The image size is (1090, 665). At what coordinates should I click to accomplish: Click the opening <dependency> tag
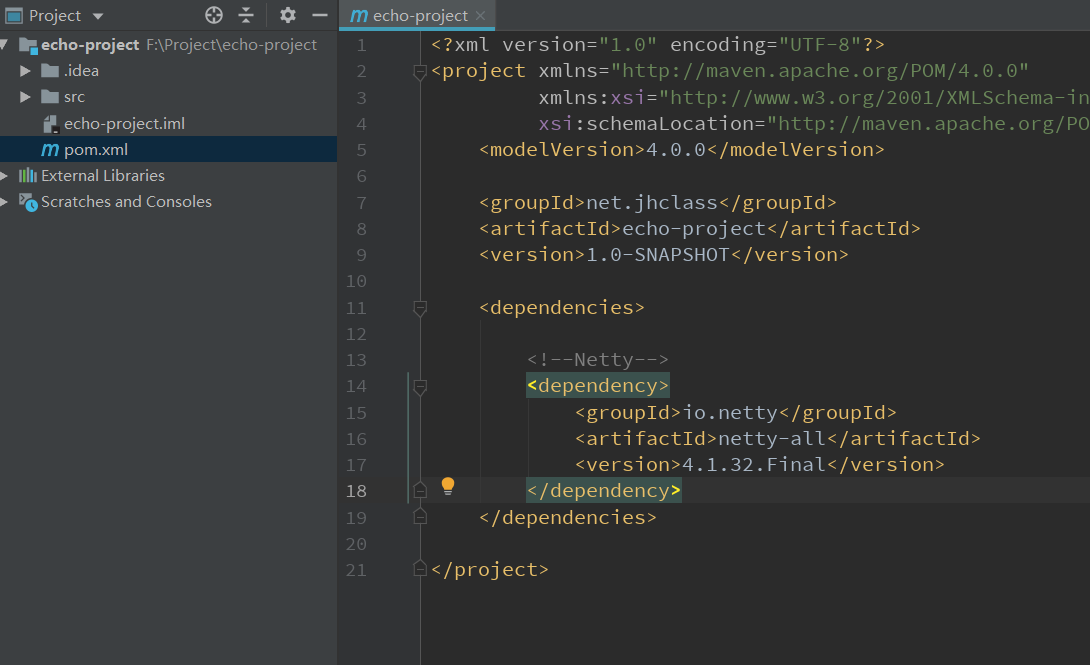tap(598, 386)
